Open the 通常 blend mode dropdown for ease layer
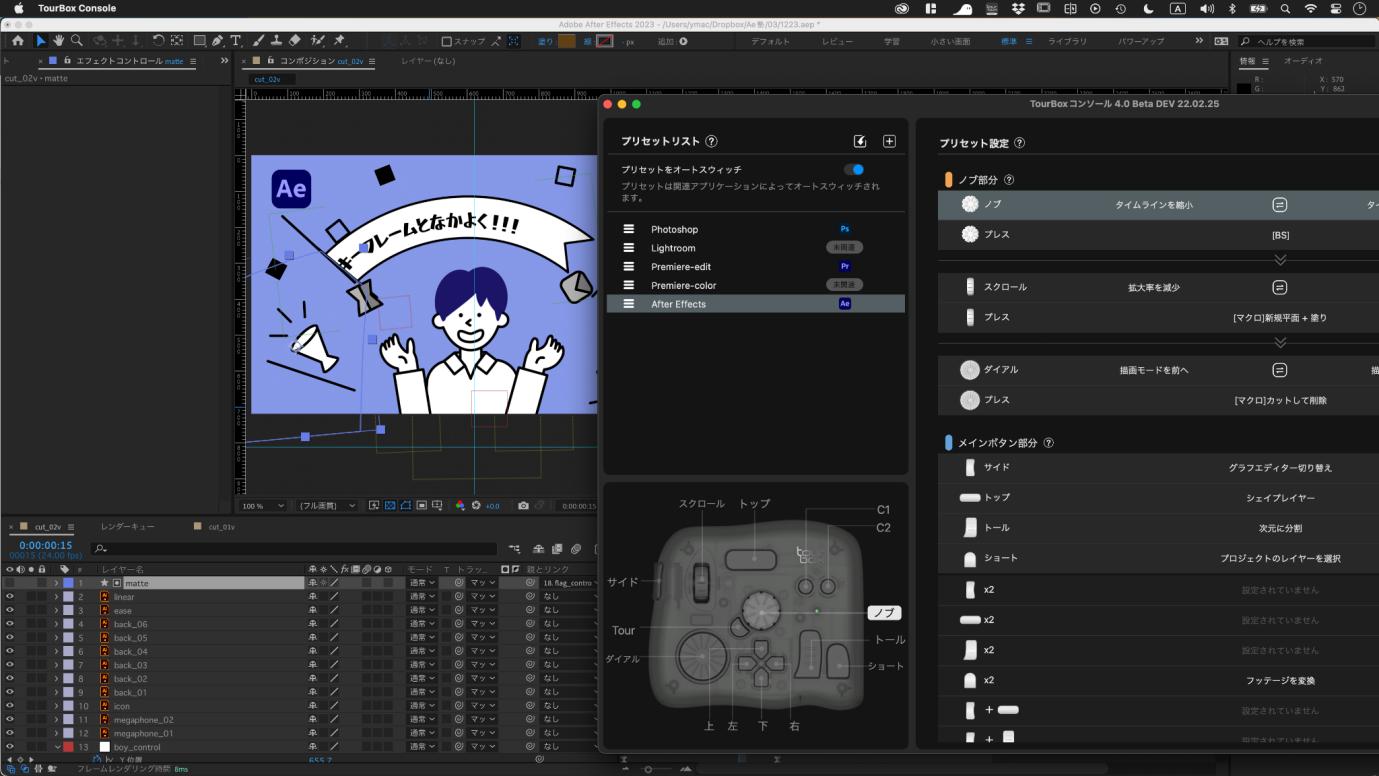Viewport: 1379px width, 776px height. point(422,610)
